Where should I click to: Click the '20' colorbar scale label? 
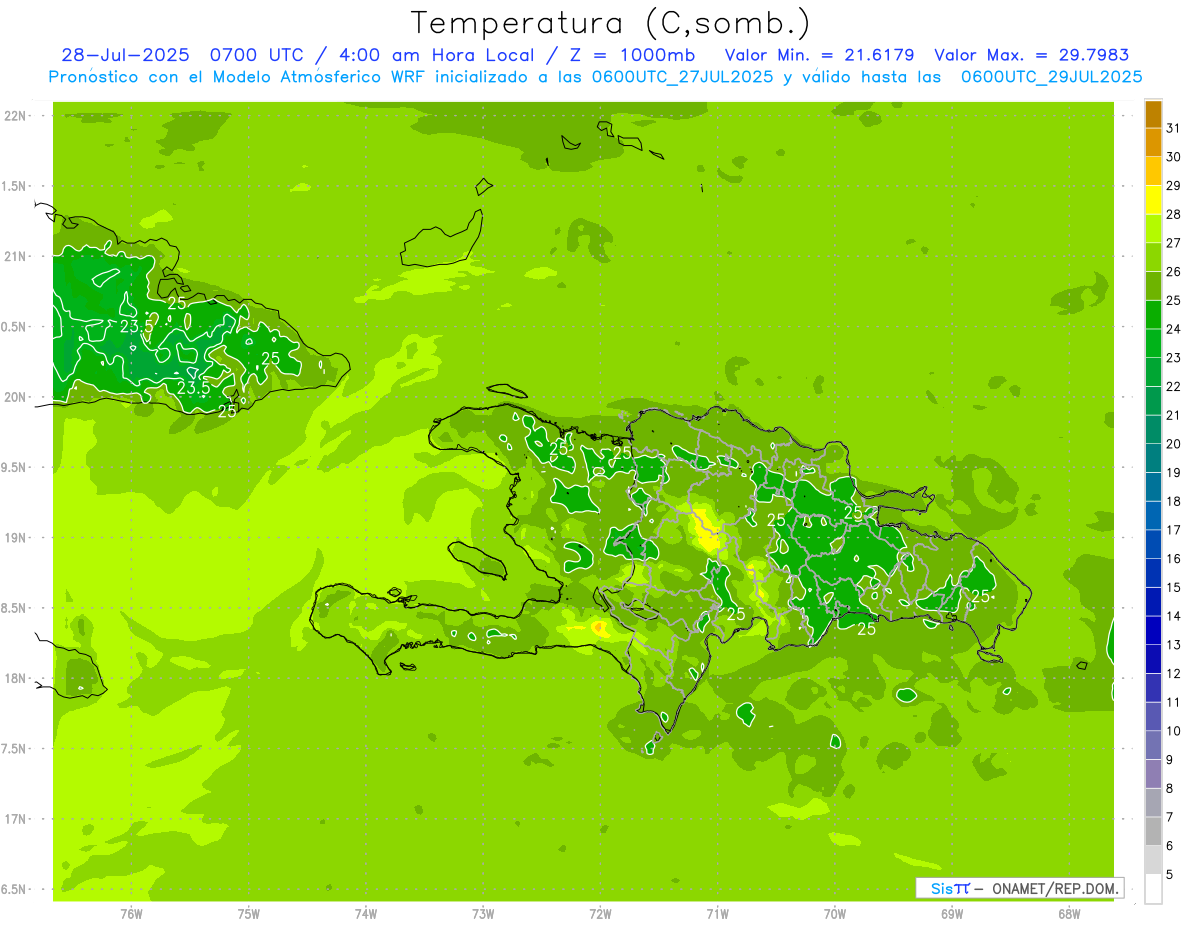(x=1174, y=443)
